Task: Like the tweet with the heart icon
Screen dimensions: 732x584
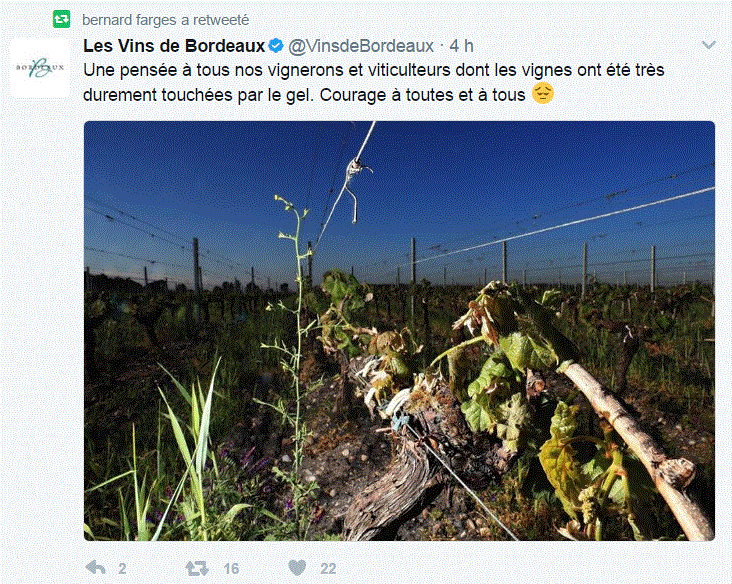Action: (x=297, y=568)
